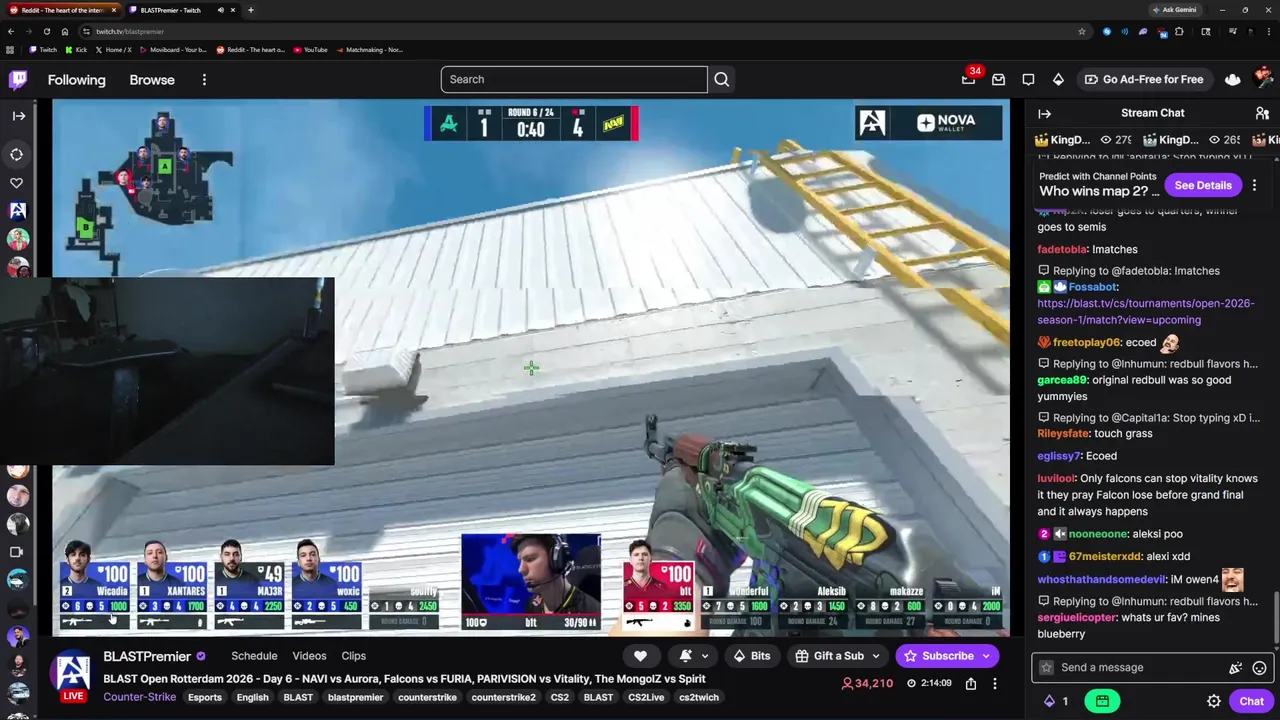The image size is (1280, 720).
Task: Follow heart button under the stream
Action: [640, 656]
